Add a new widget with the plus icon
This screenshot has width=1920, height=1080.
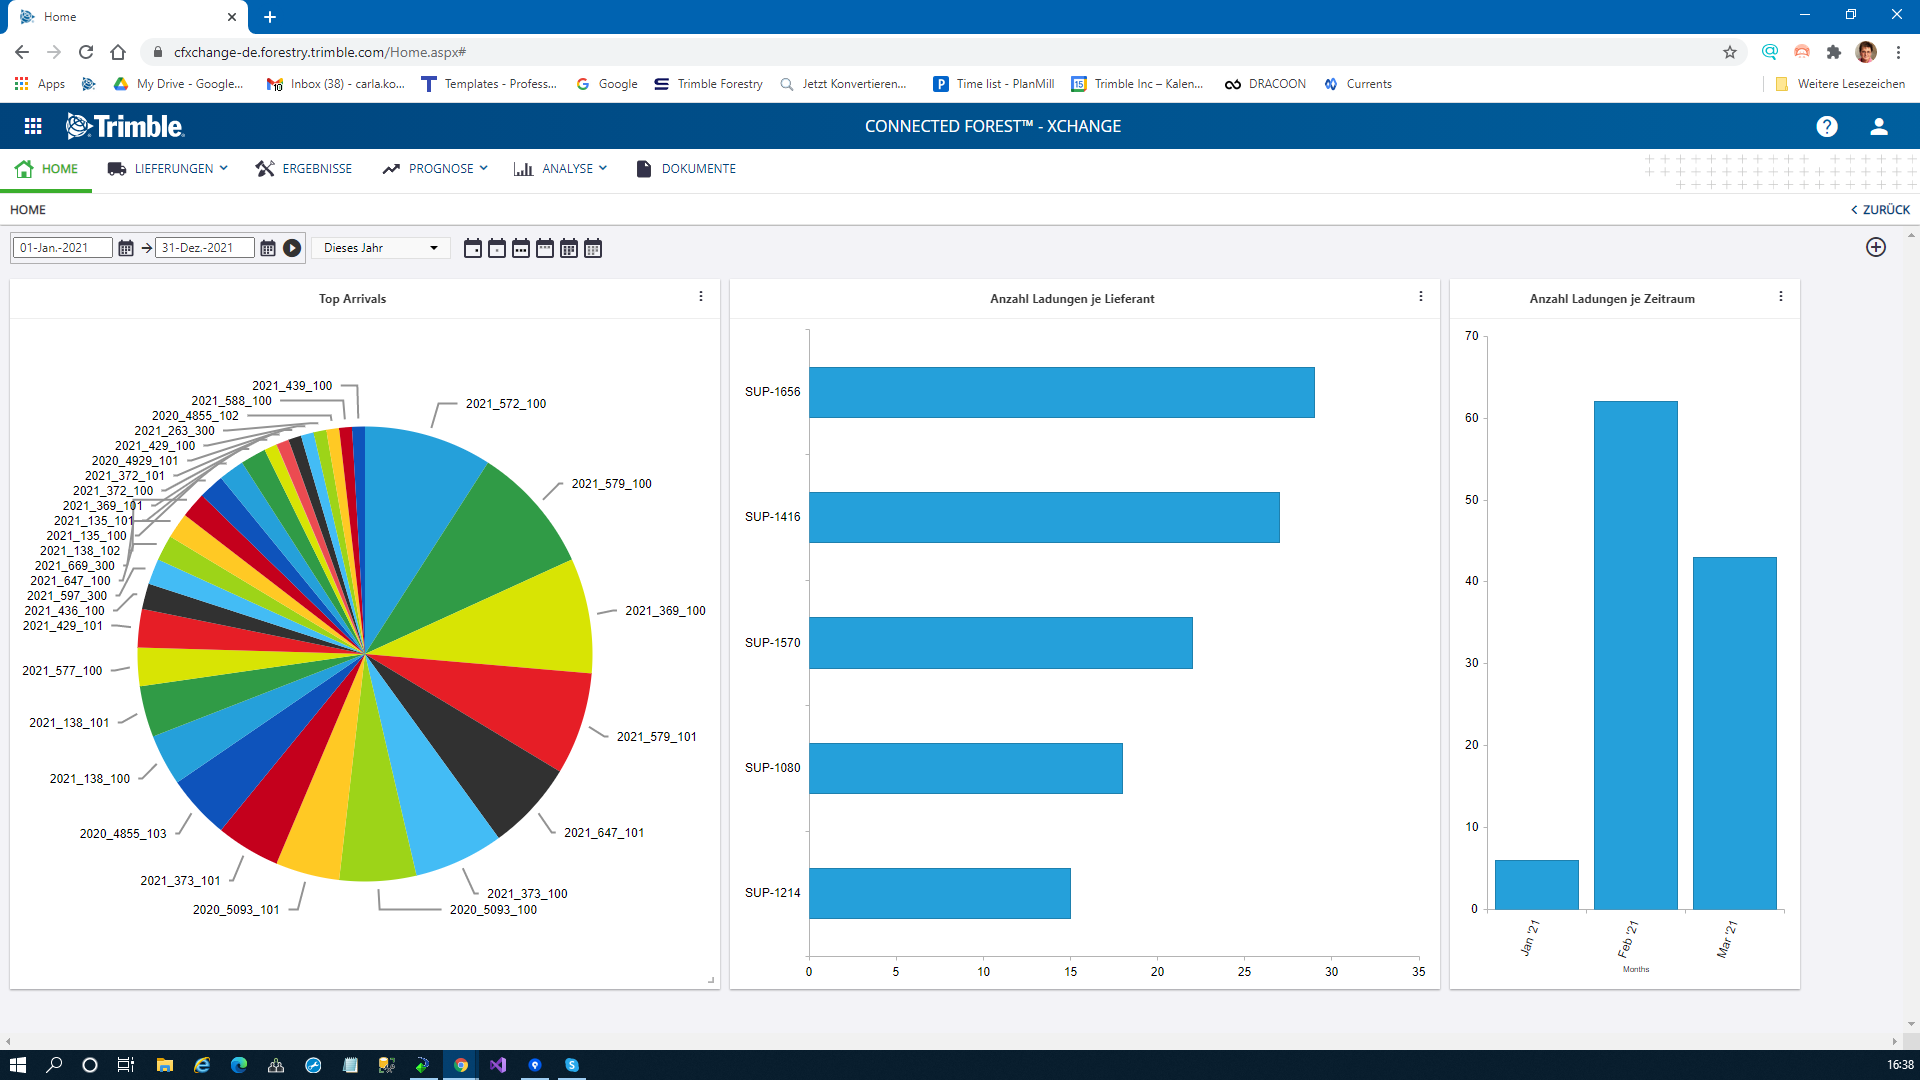coord(1875,247)
